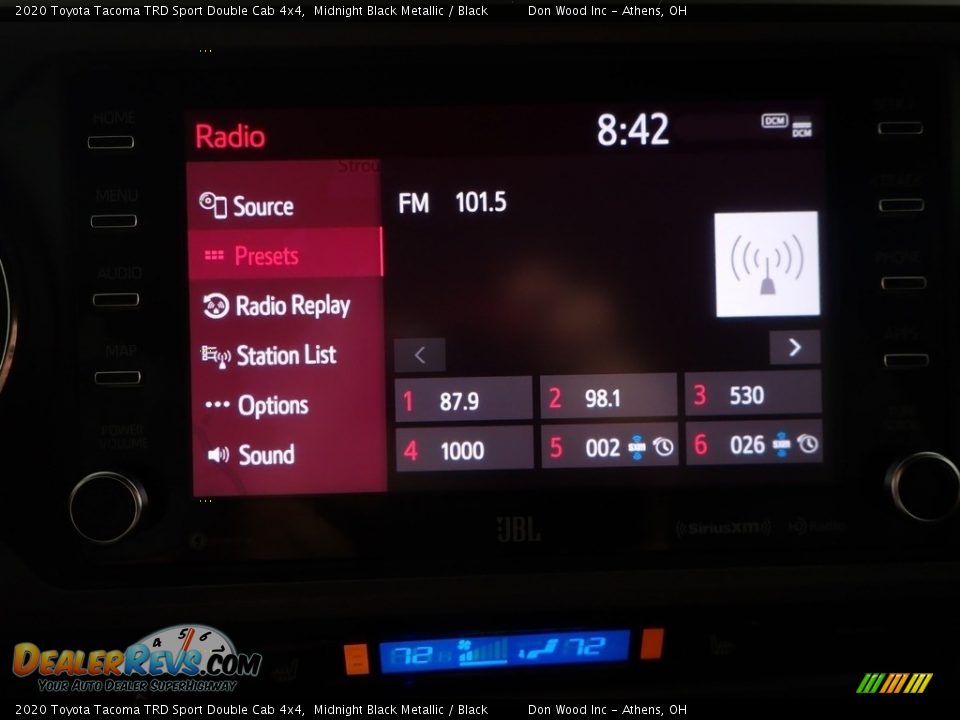The width and height of the screenshot is (960, 720).
Task: Go to previous preset page arrow
Action: 420,355
